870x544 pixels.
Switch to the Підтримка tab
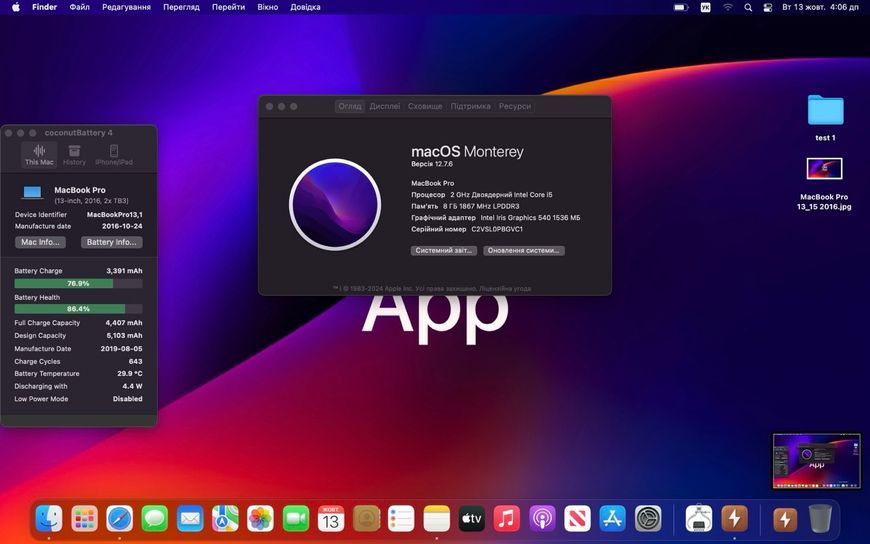[471, 106]
